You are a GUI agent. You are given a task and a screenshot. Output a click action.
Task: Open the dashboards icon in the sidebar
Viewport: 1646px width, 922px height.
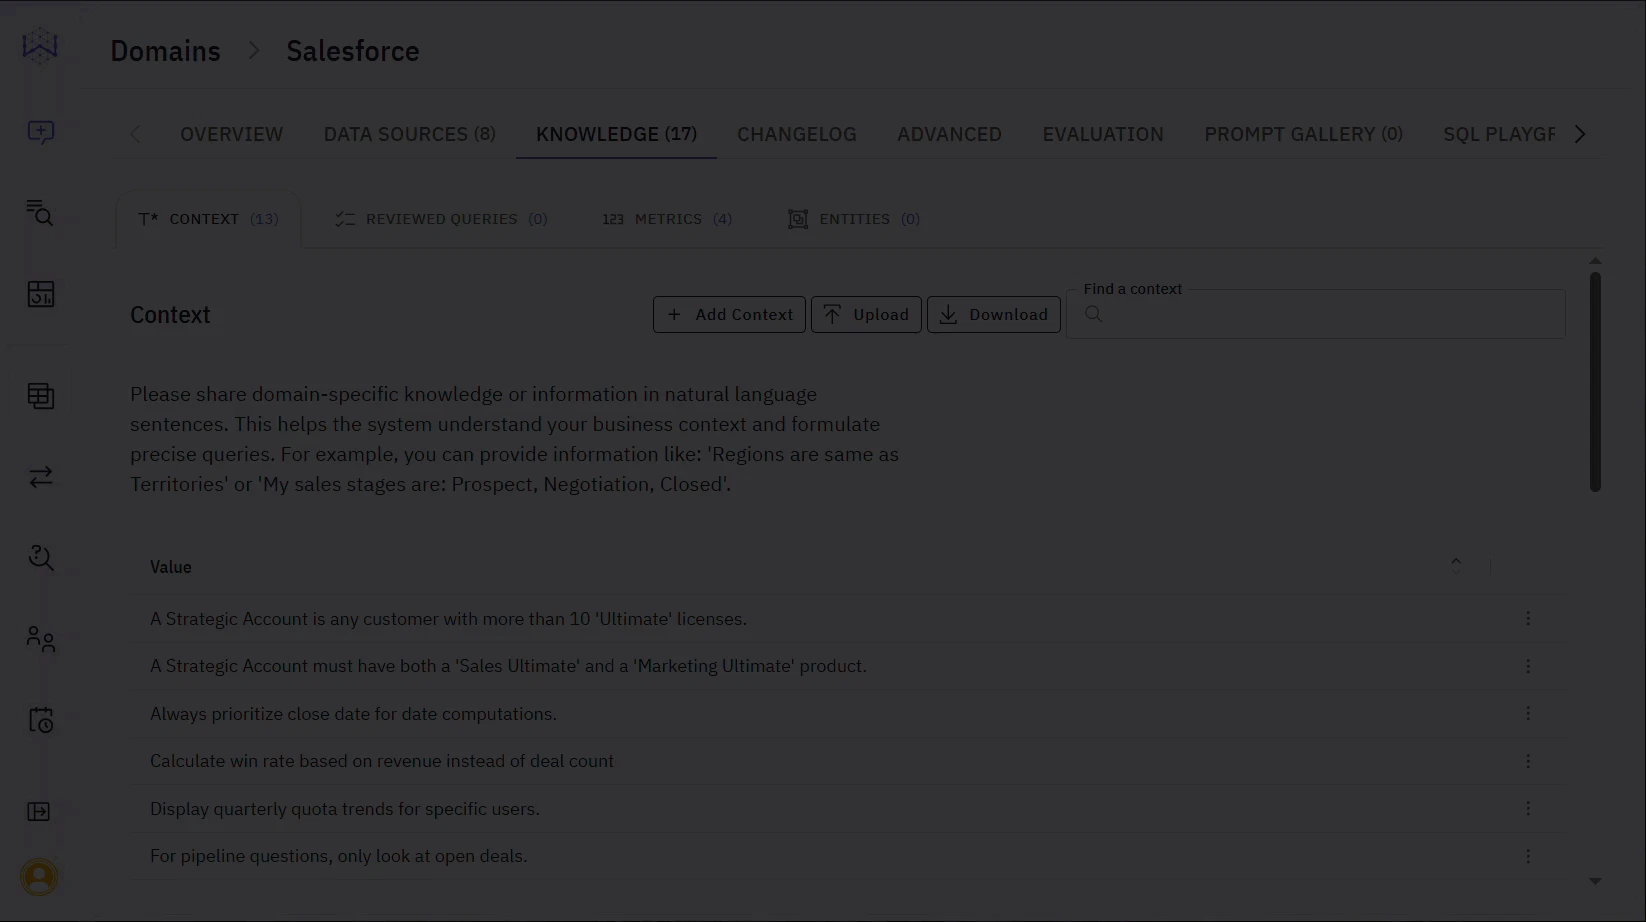(x=40, y=294)
